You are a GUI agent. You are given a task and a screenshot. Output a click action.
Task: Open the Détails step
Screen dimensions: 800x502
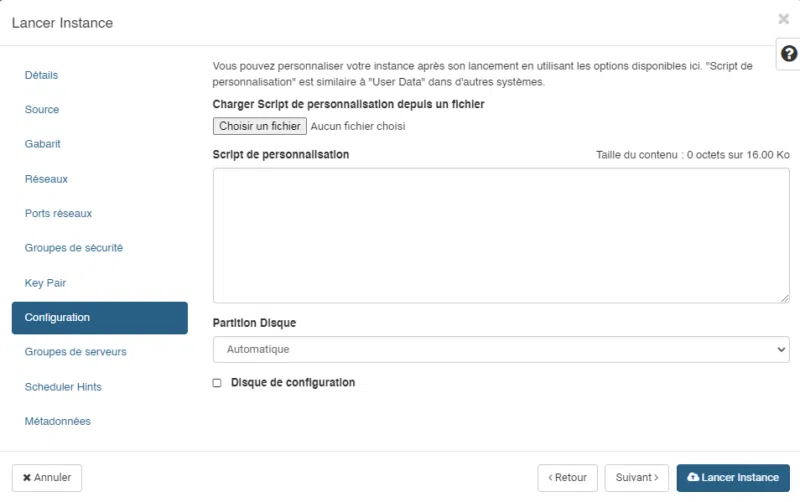[42, 75]
